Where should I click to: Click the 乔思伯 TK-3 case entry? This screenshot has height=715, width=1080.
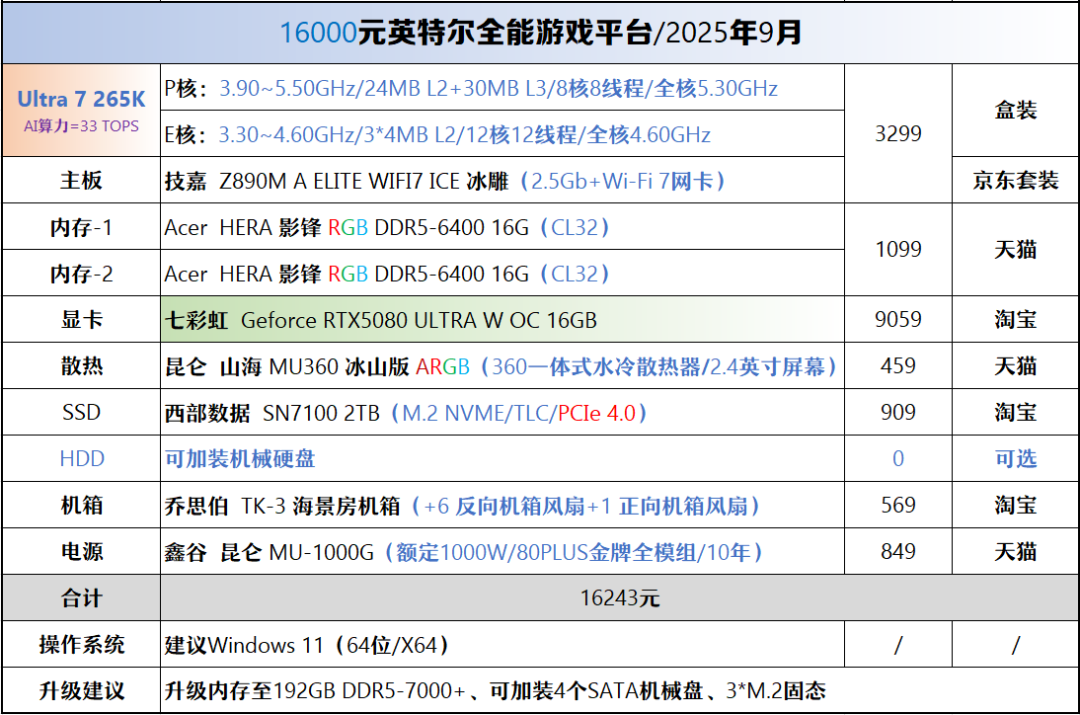(462, 506)
